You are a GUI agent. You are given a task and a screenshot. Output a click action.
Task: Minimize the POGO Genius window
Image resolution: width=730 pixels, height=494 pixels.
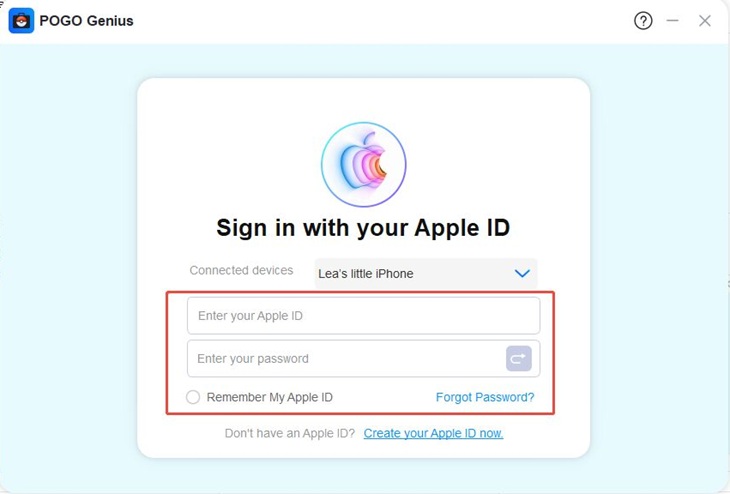click(673, 20)
